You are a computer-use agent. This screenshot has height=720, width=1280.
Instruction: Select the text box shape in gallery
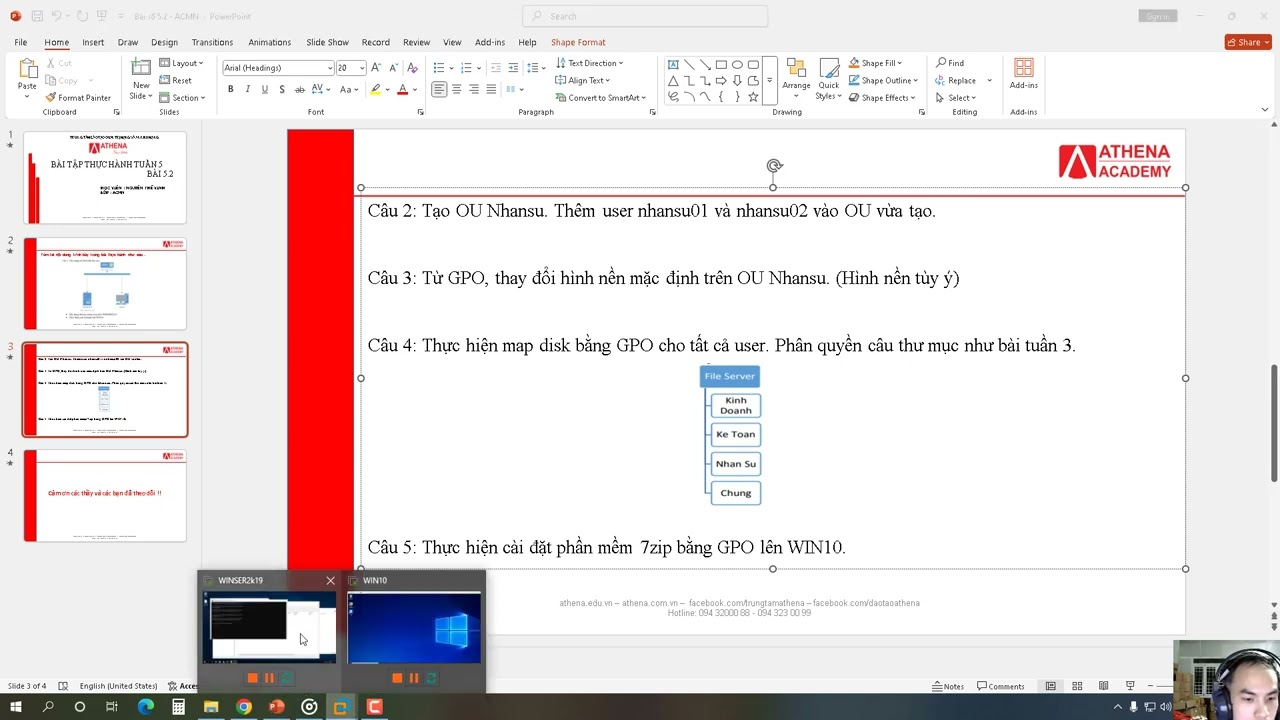pos(673,64)
